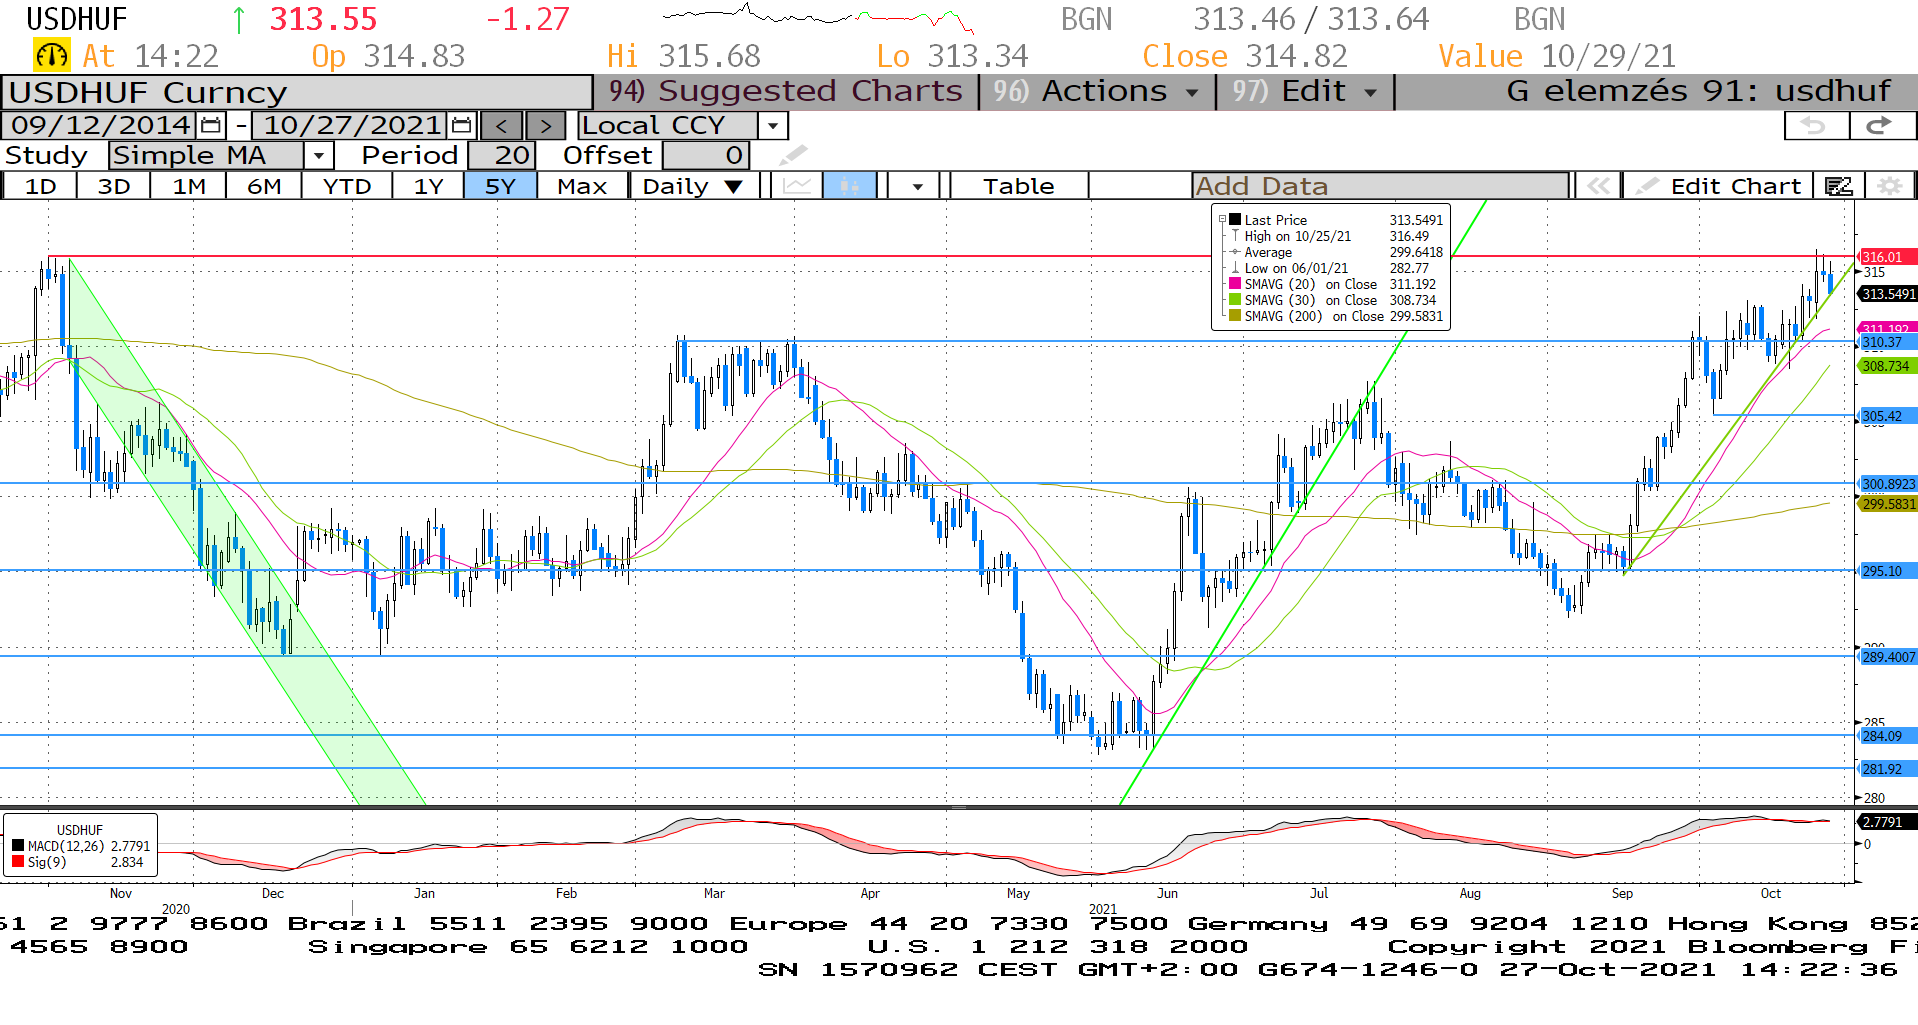The image size is (1918, 1025).
Task: Click the Edit Chart button
Action: pos(1720,186)
